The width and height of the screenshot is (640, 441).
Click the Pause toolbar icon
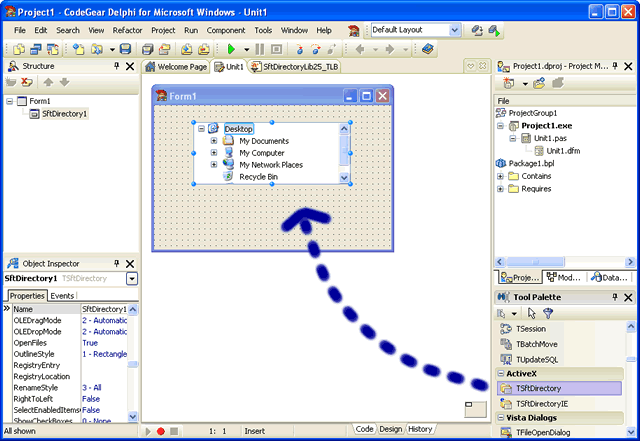point(260,49)
